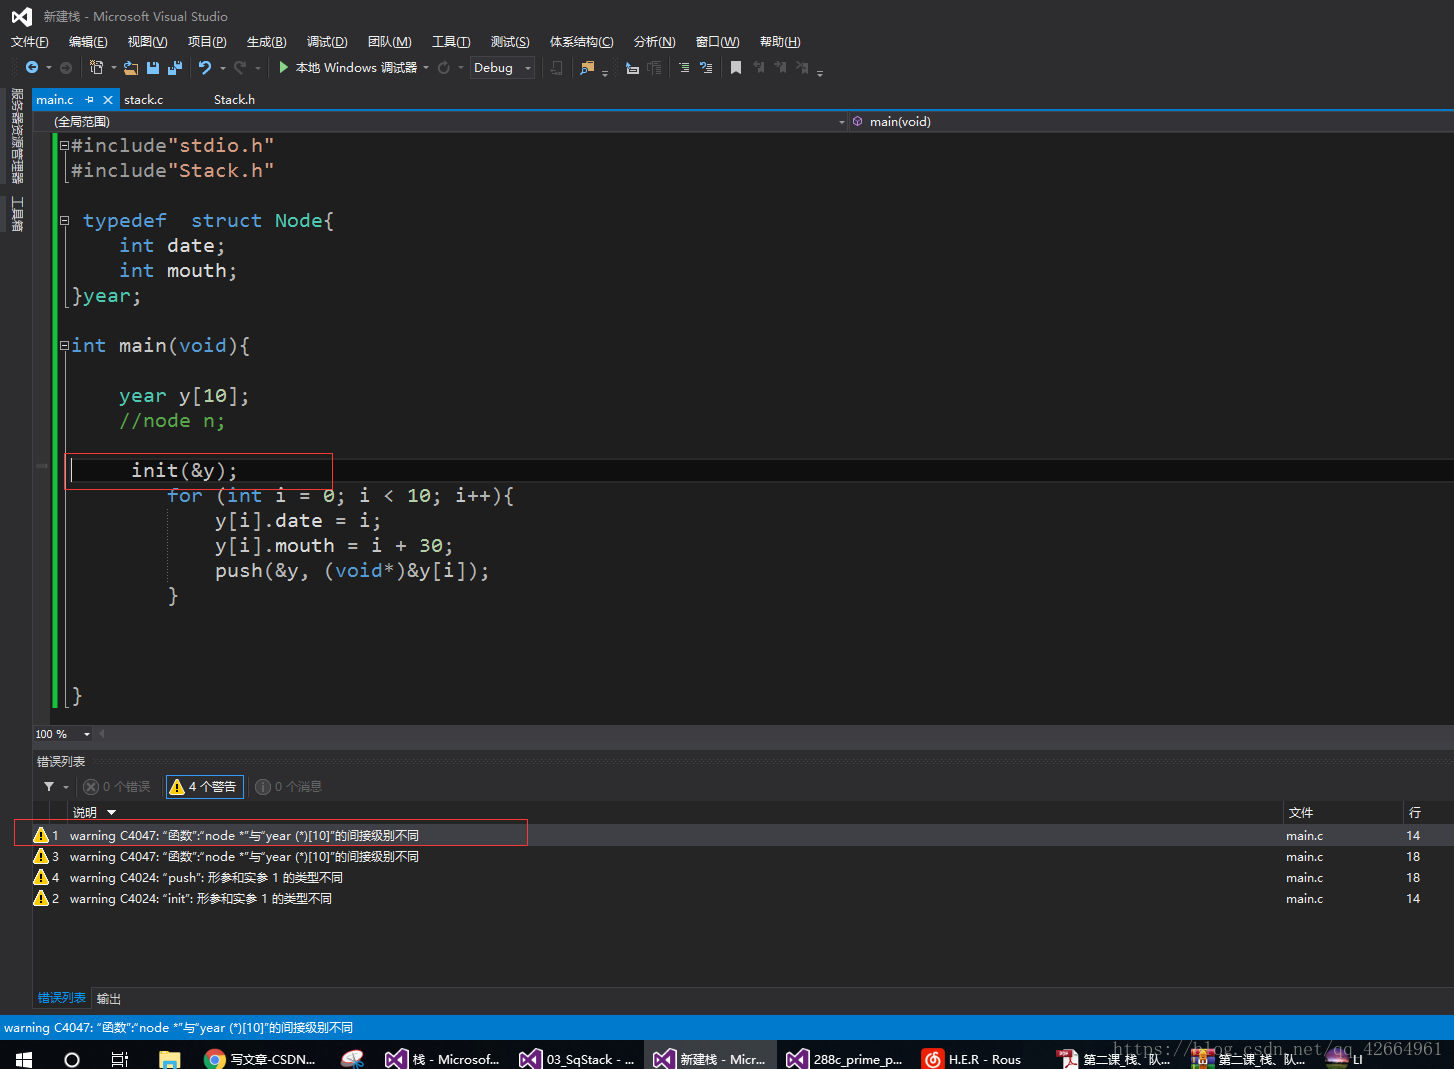Open the 帮助(H) menu

click(x=780, y=42)
